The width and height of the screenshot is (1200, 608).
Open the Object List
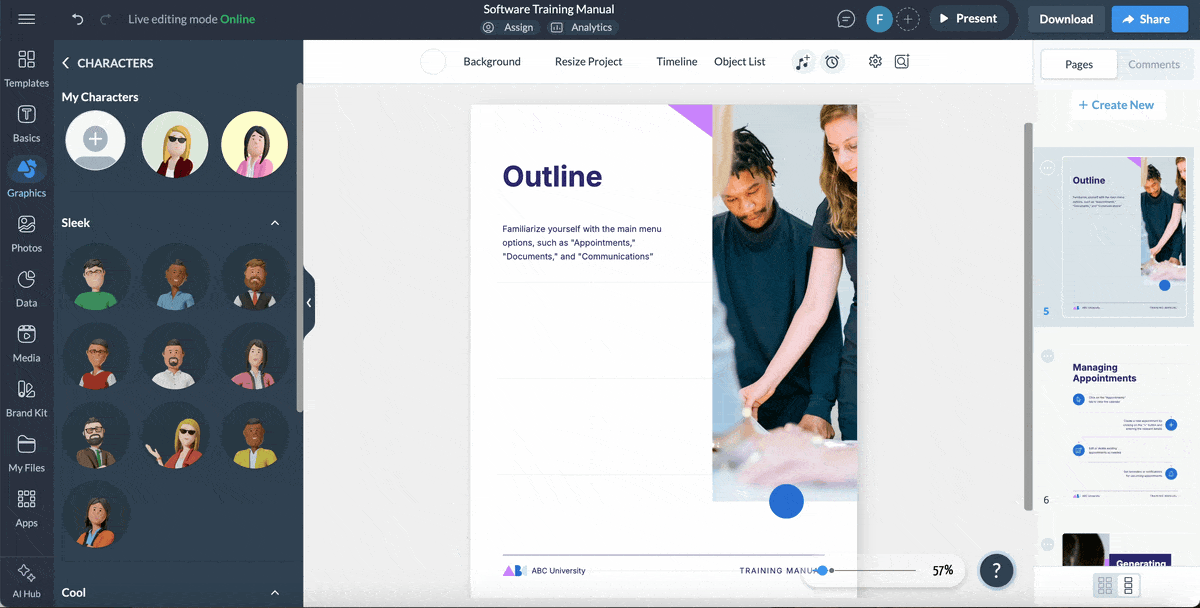[x=739, y=61]
